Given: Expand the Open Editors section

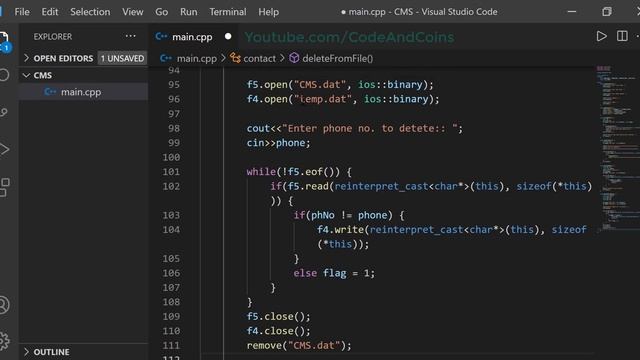Looking at the screenshot, I should (x=27, y=58).
